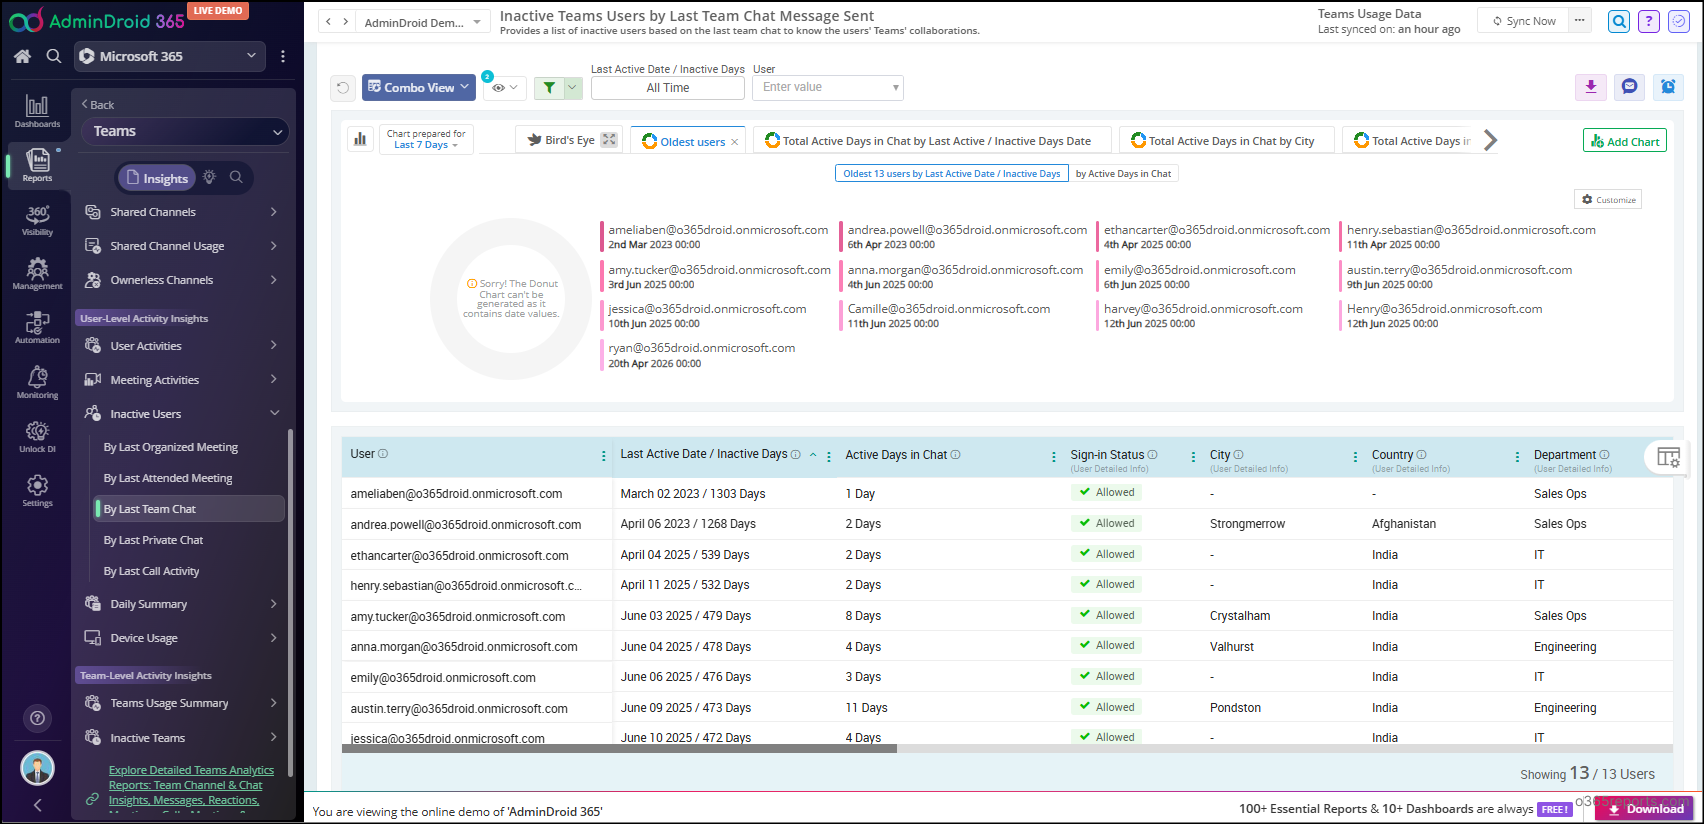Open the three-dot menu beside Microsoft 365
Screen dimensions: 1704x824
click(283, 57)
